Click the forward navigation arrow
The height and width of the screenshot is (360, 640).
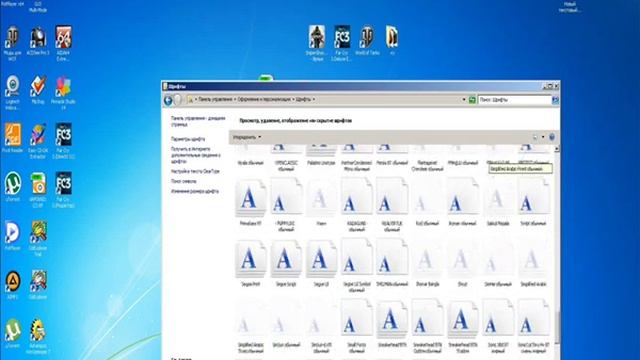[x=178, y=100]
